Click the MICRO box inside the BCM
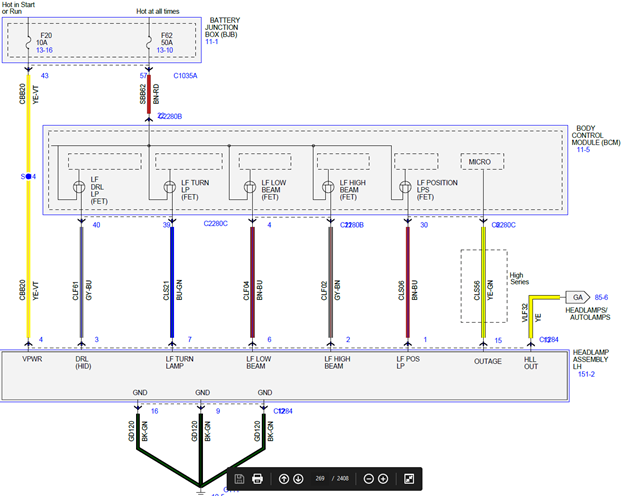The height and width of the screenshot is (496, 624). pyautogui.click(x=482, y=162)
